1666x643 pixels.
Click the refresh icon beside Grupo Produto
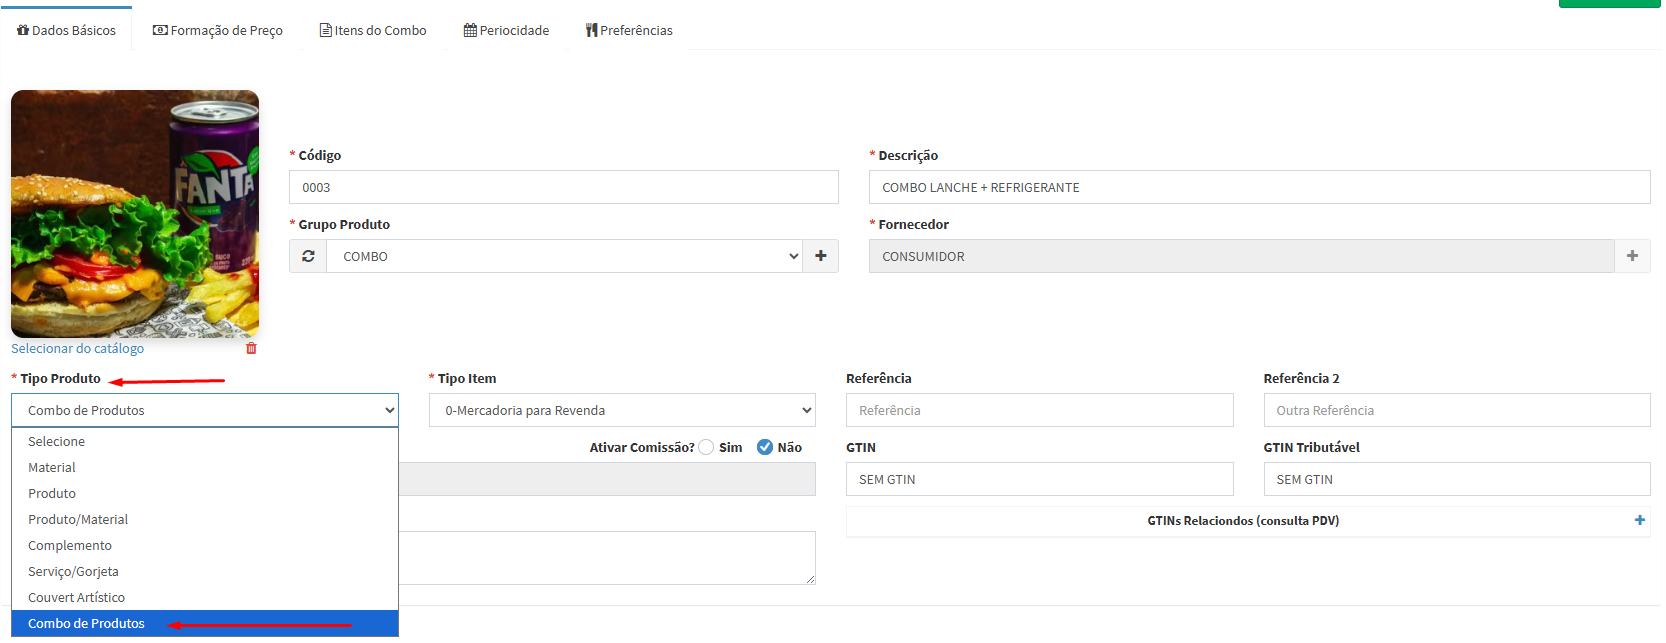308,257
